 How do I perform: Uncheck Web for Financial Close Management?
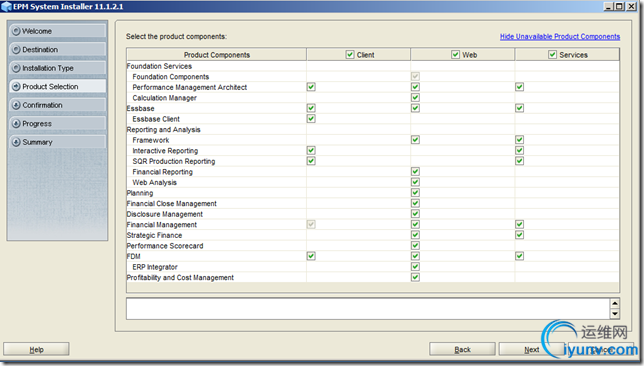click(415, 203)
